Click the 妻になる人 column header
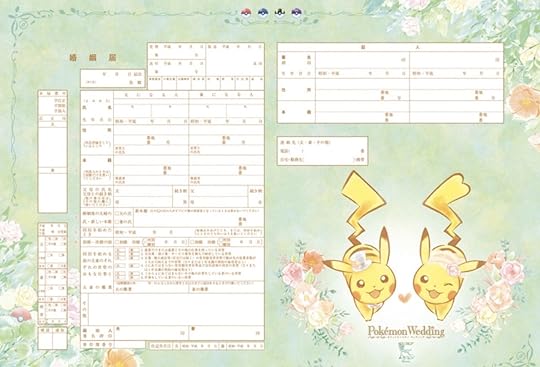 pos(226,94)
